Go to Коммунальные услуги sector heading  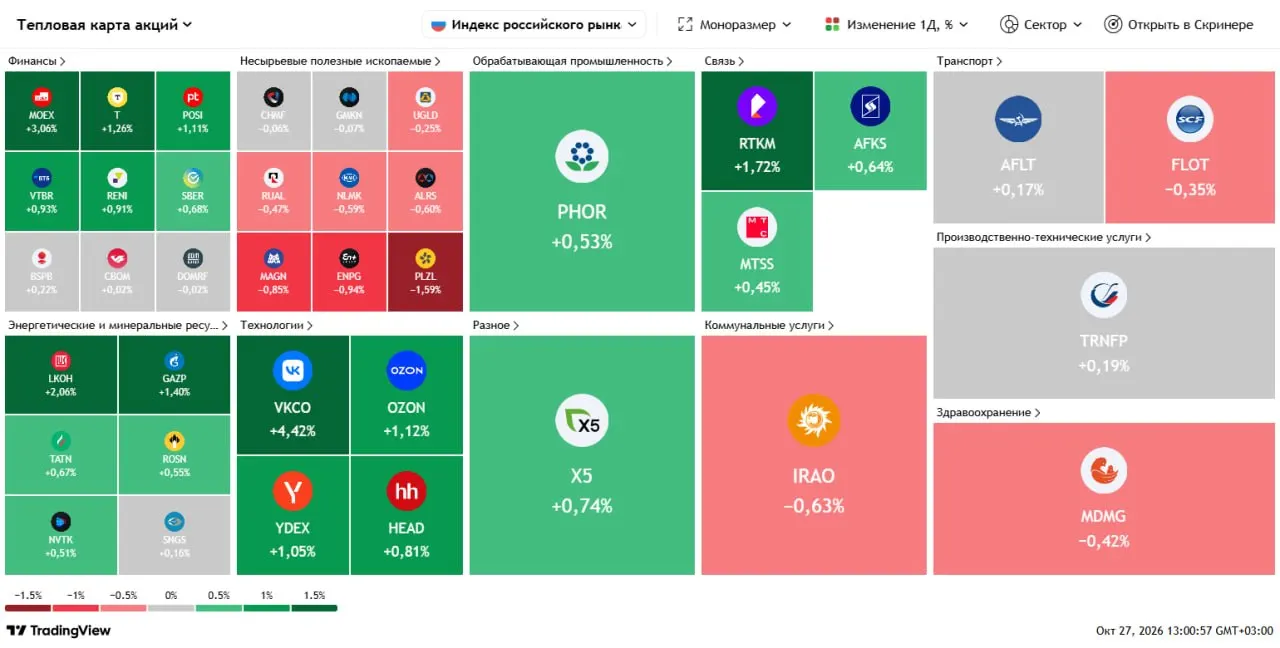(x=769, y=325)
